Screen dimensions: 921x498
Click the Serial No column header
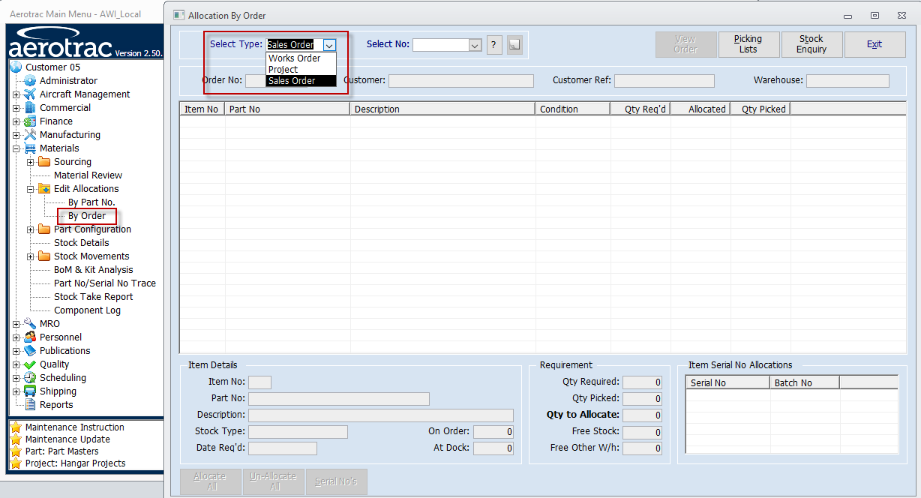tap(728, 382)
